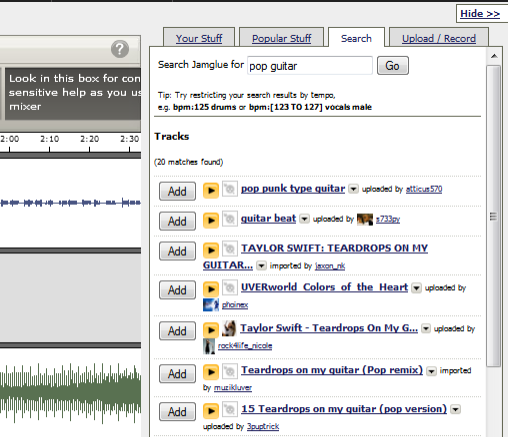Play UVERworld Colors of the Heart preview

click(211, 289)
